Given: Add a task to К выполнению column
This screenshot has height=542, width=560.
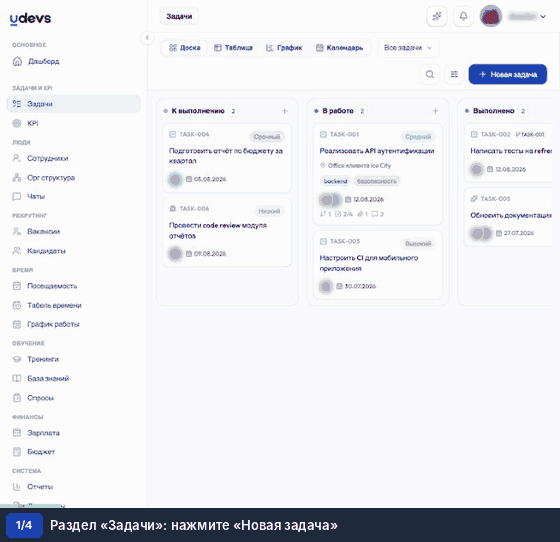Looking at the screenshot, I should (x=285, y=111).
